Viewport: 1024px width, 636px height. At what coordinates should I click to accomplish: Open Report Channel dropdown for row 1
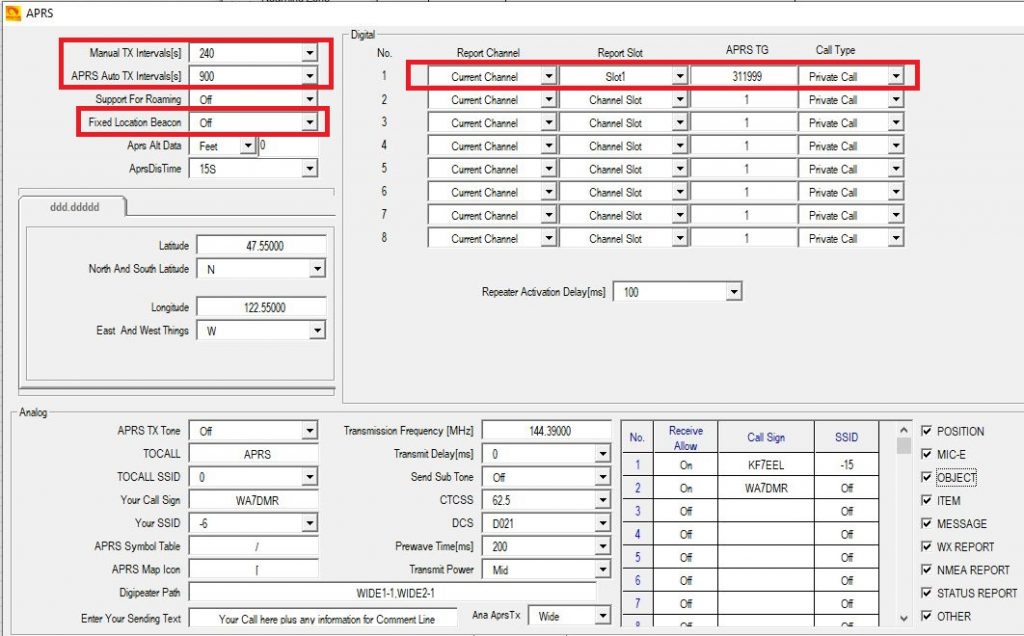click(x=549, y=76)
